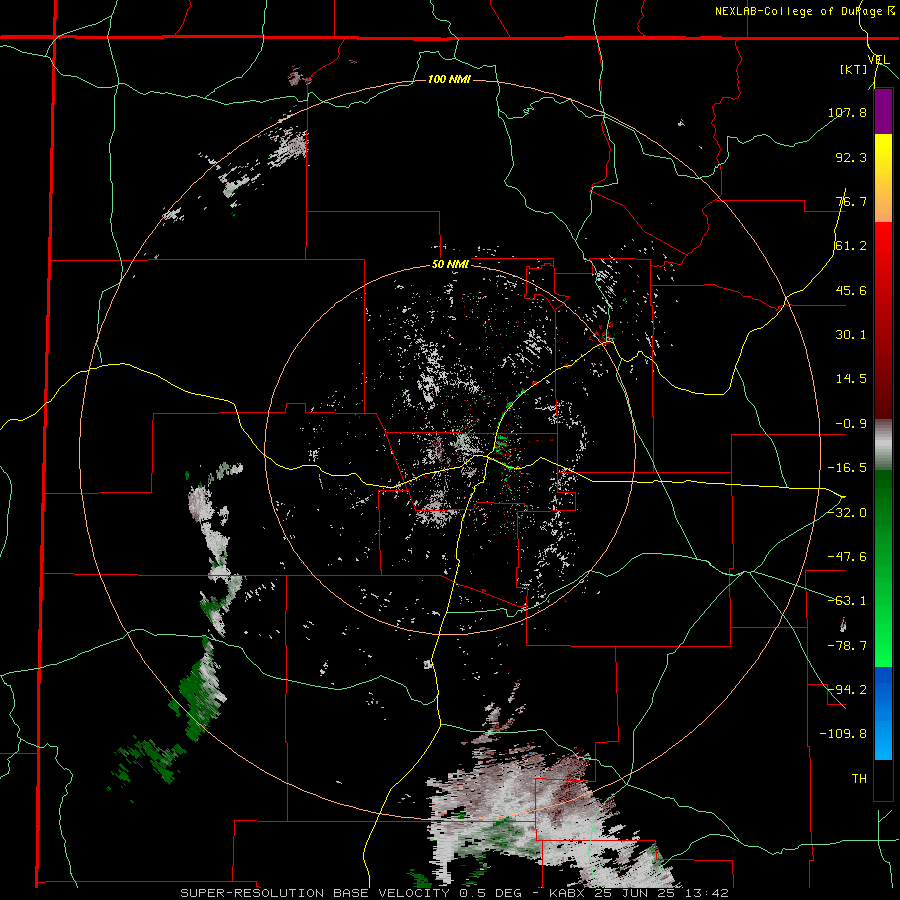This screenshot has width=900, height=900.
Task: Select the -109.8 scale value
Action: (843, 734)
